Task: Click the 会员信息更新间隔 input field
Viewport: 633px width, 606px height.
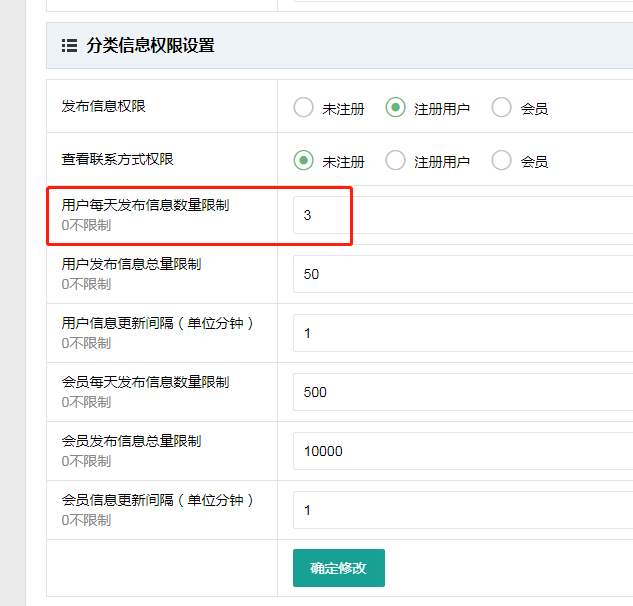Action: coord(462,510)
